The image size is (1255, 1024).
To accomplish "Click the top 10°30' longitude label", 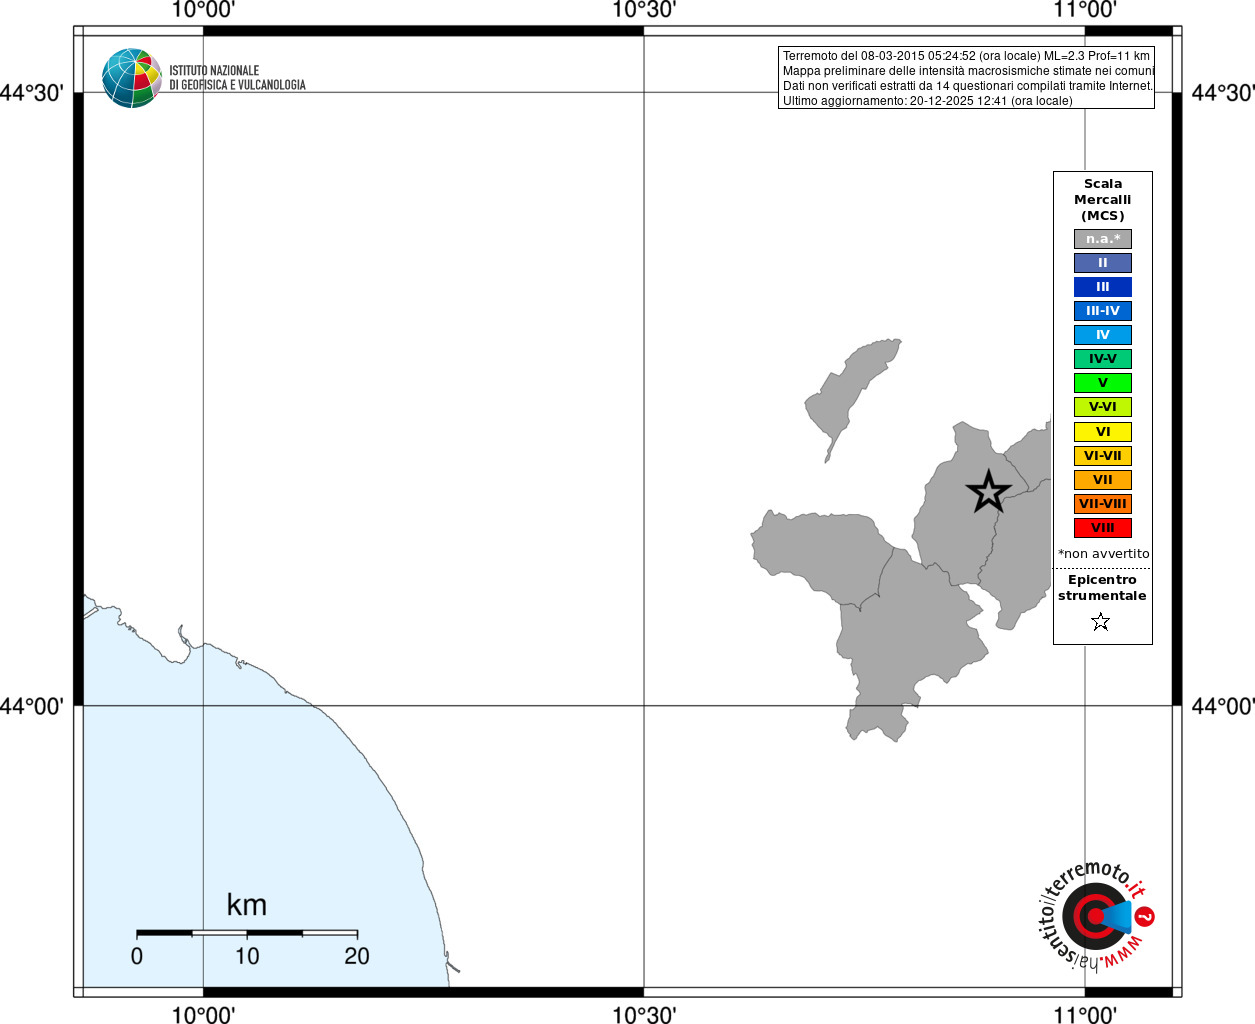I will [x=644, y=10].
